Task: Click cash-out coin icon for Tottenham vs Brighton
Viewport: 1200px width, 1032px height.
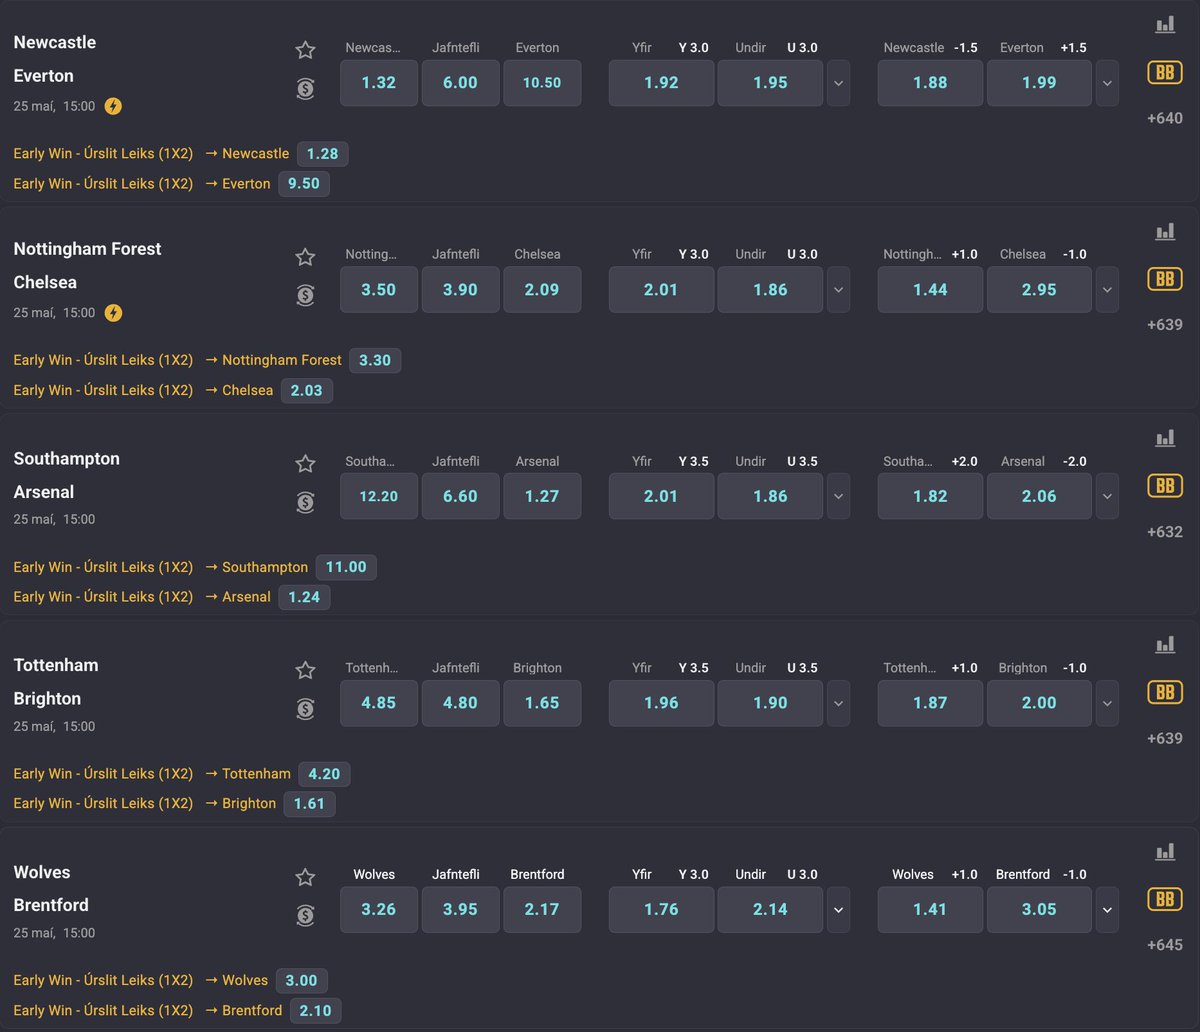Action: pos(305,709)
